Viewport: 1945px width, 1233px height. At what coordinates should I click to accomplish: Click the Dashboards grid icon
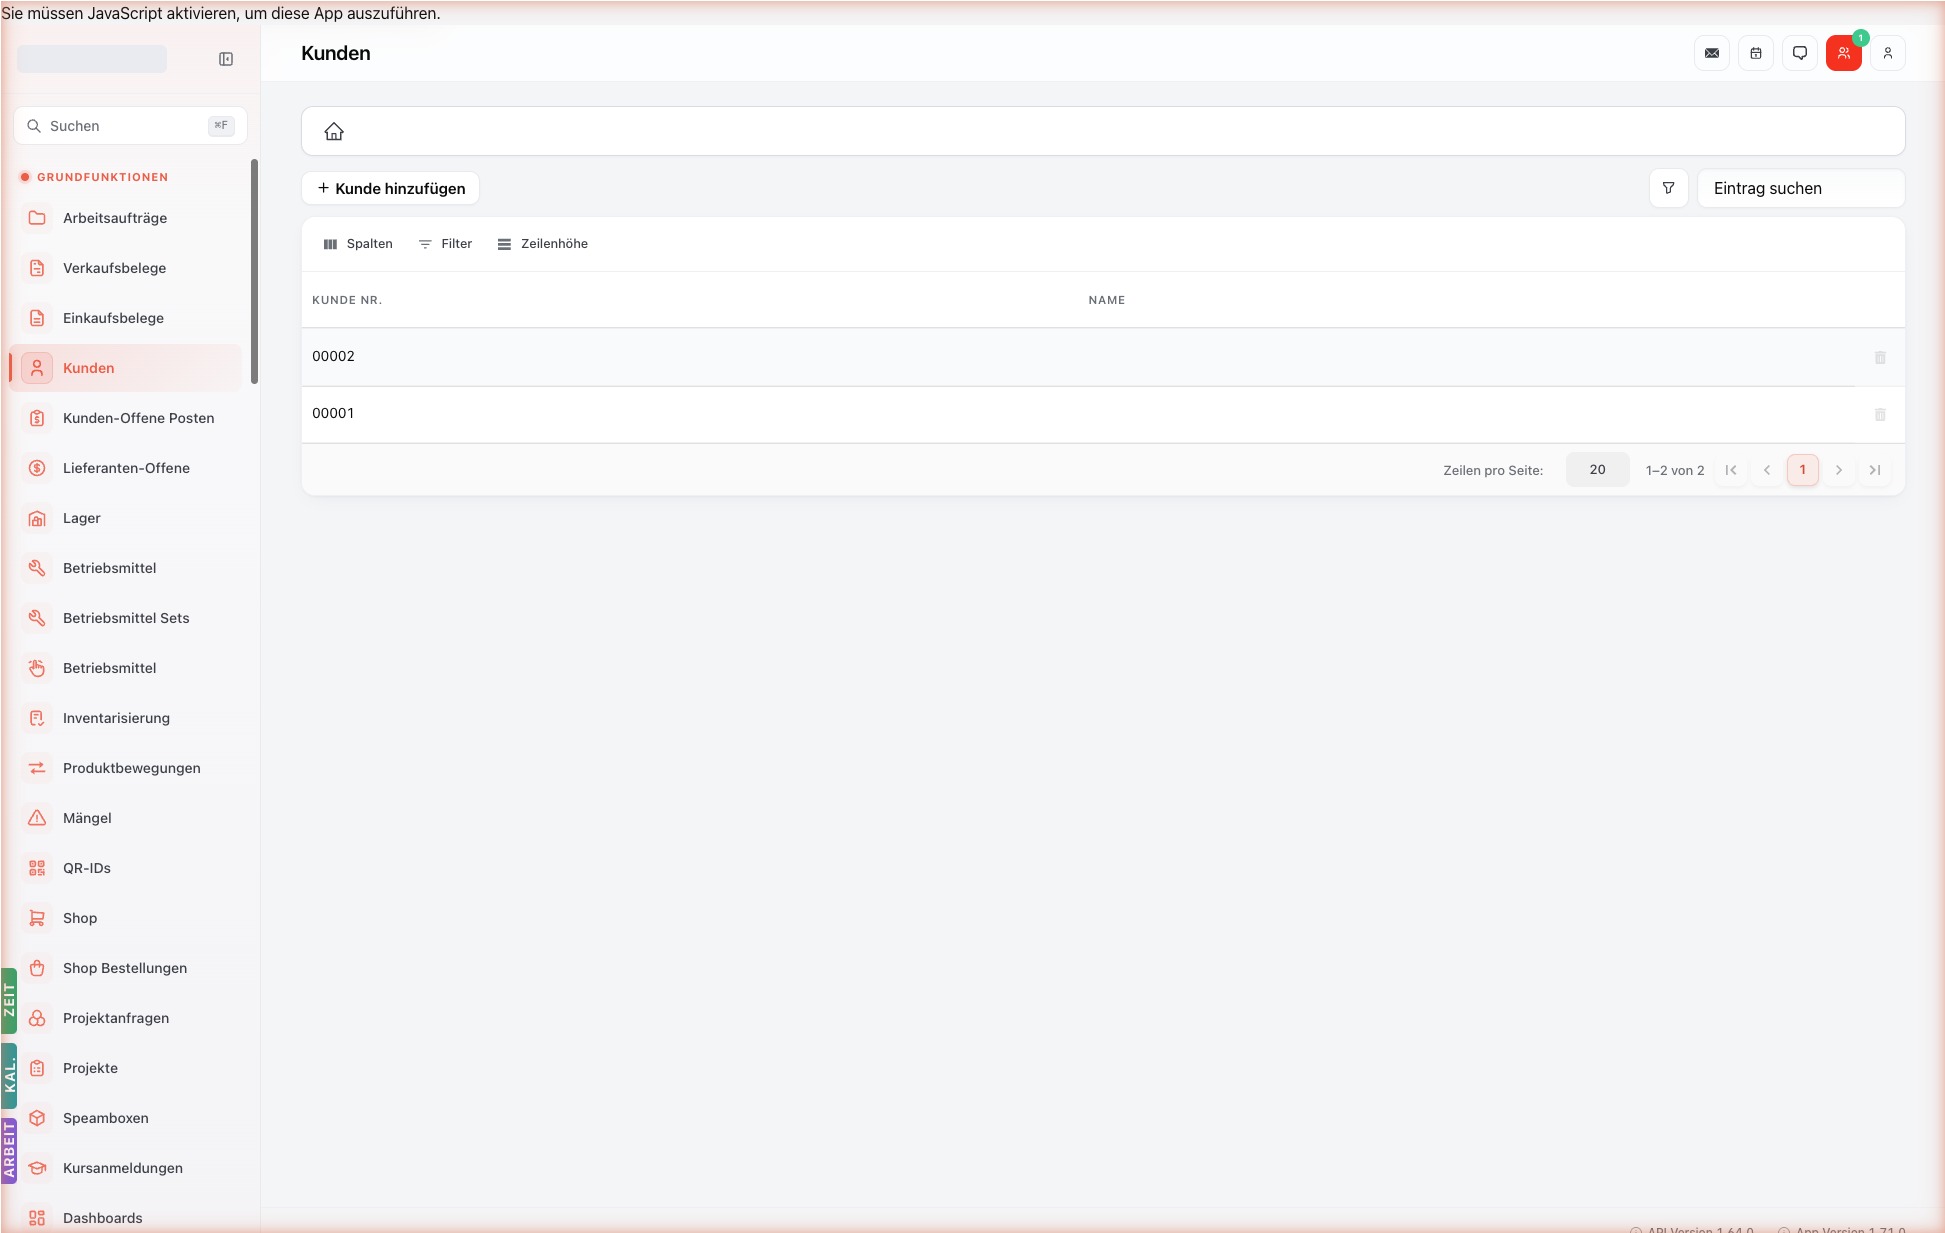pyautogui.click(x=37, y=1218)
